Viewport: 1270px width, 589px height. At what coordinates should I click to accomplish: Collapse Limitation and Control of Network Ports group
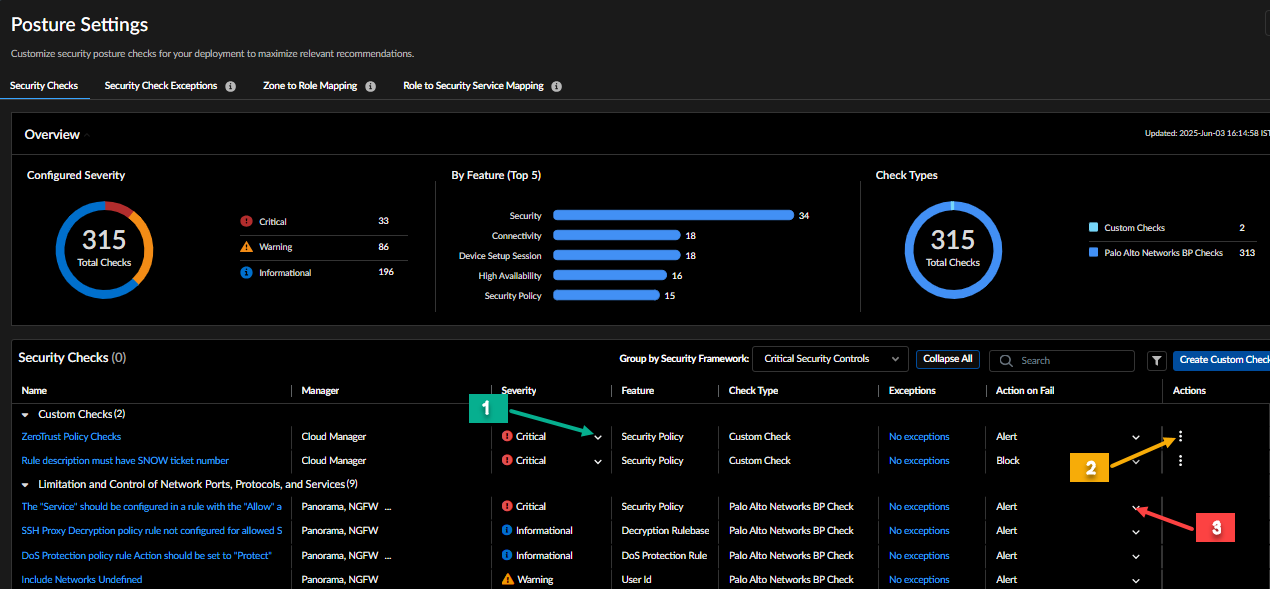(x=25, y=484)
